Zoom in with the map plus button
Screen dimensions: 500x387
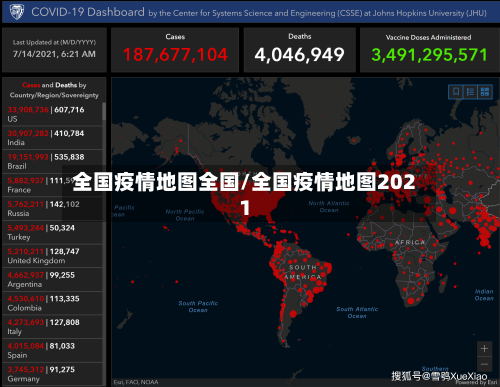point(484,349)
